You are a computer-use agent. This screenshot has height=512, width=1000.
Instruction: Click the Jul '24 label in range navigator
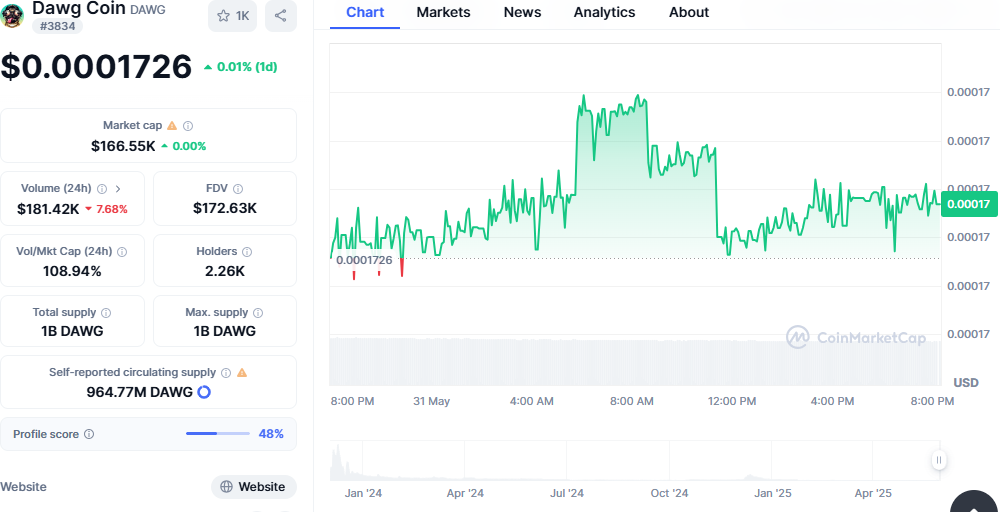pyautogui.click(x=567, y=493)
